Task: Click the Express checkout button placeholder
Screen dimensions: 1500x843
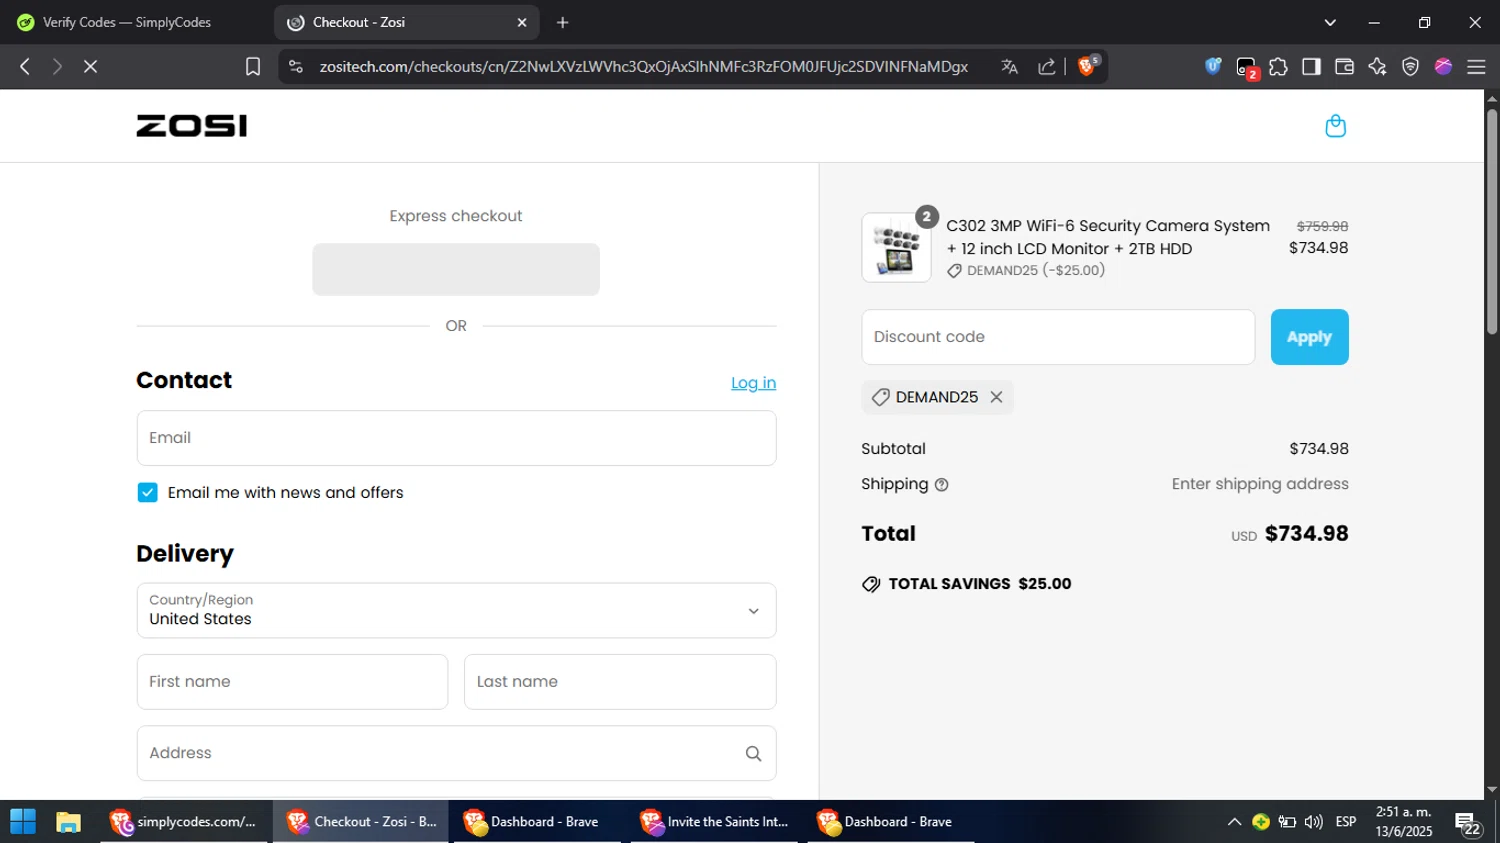Action: 456,269
